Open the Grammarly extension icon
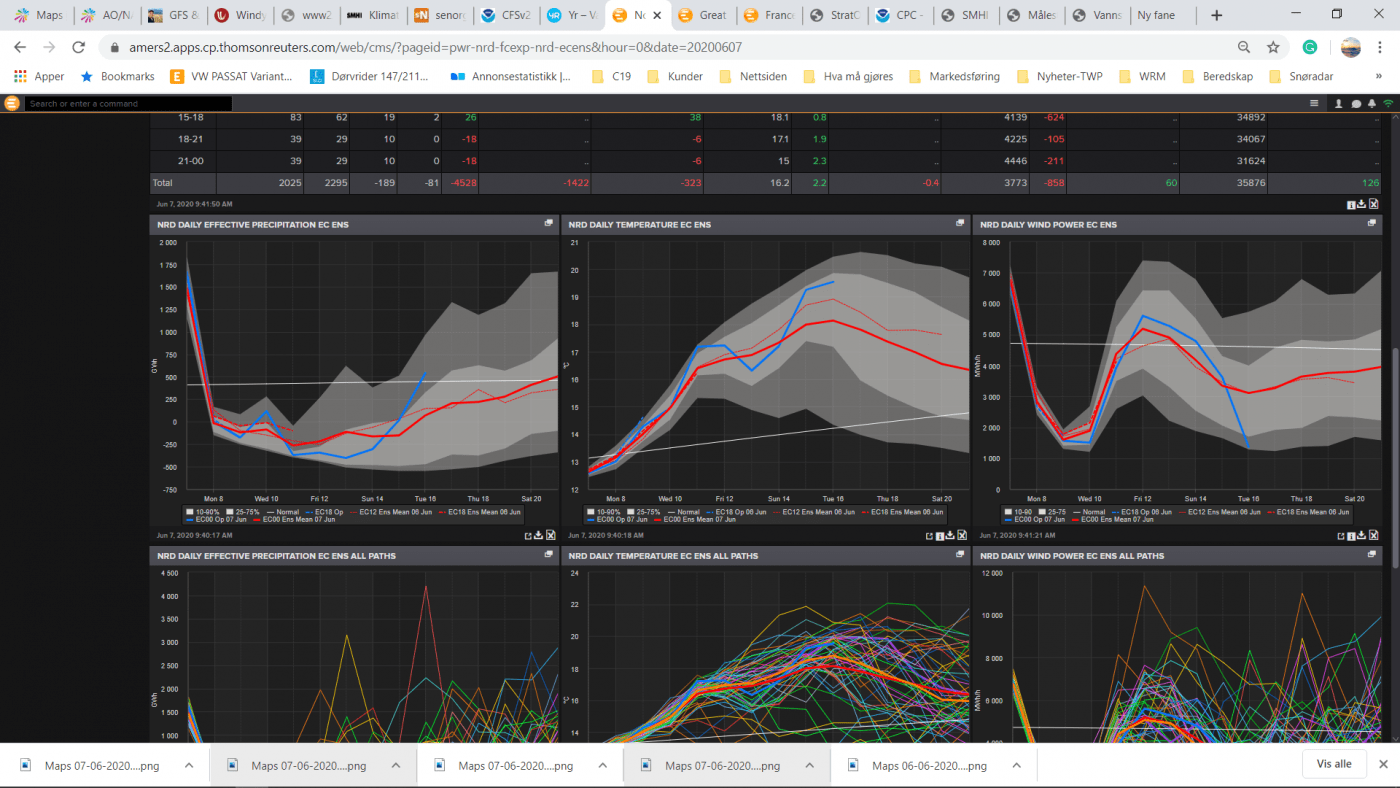Viewport: 1400px width, 788px height. coord(1310,47)
